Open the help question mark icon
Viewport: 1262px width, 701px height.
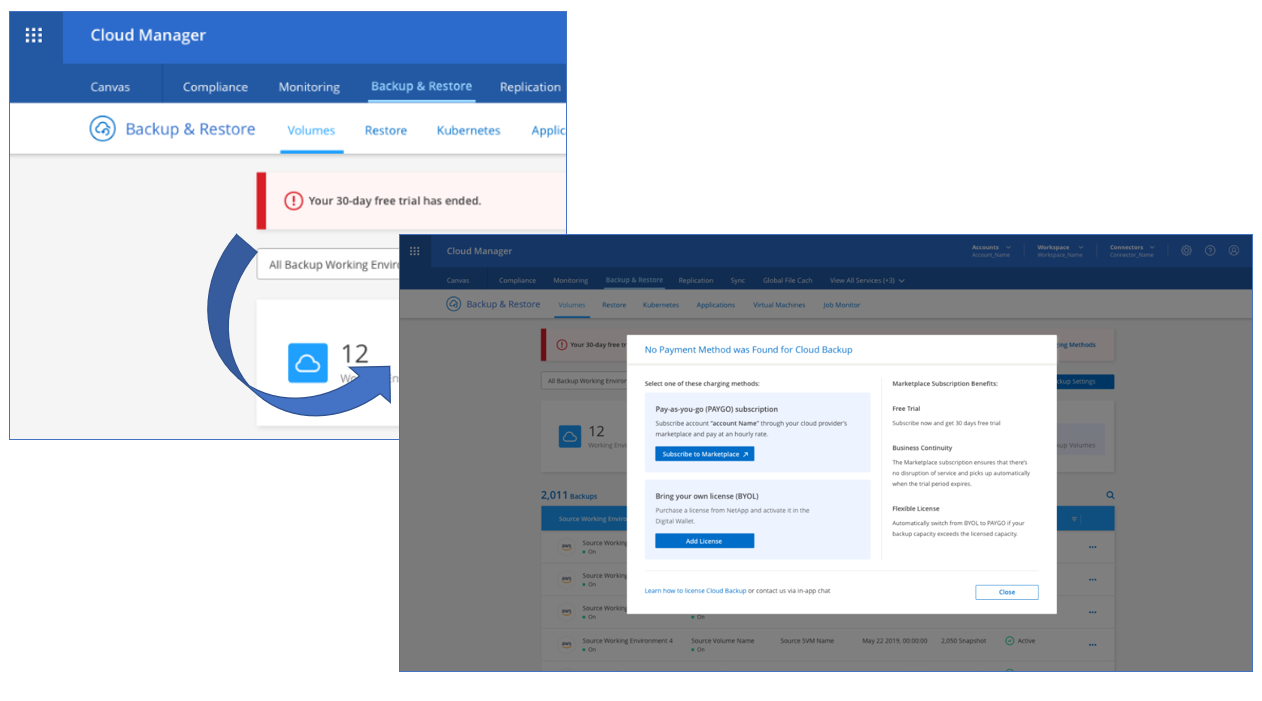[1210, 251]
